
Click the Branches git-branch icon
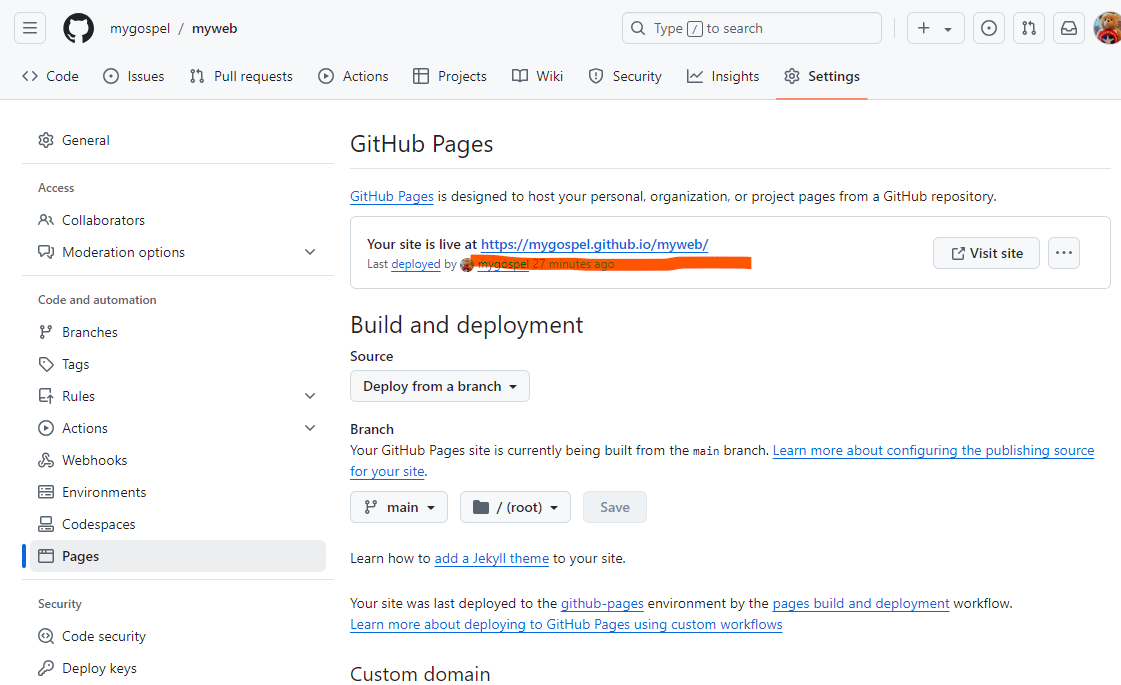46,332
